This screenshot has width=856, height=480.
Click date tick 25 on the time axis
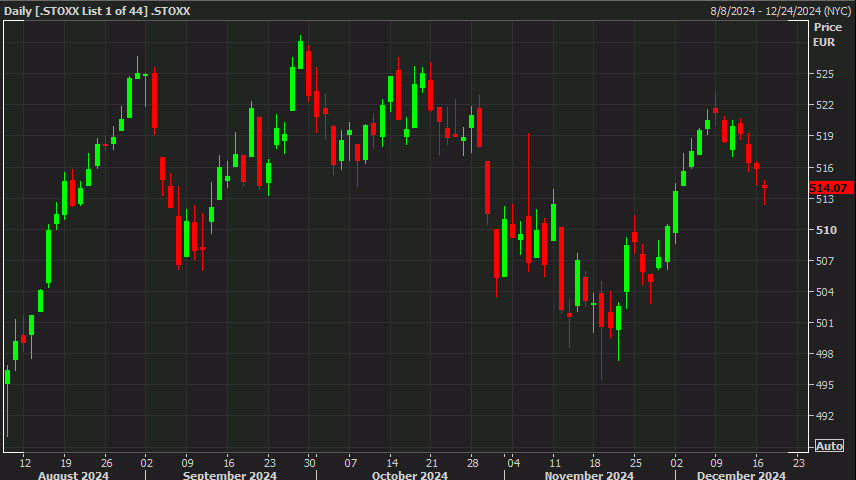(x=635, y=463)
